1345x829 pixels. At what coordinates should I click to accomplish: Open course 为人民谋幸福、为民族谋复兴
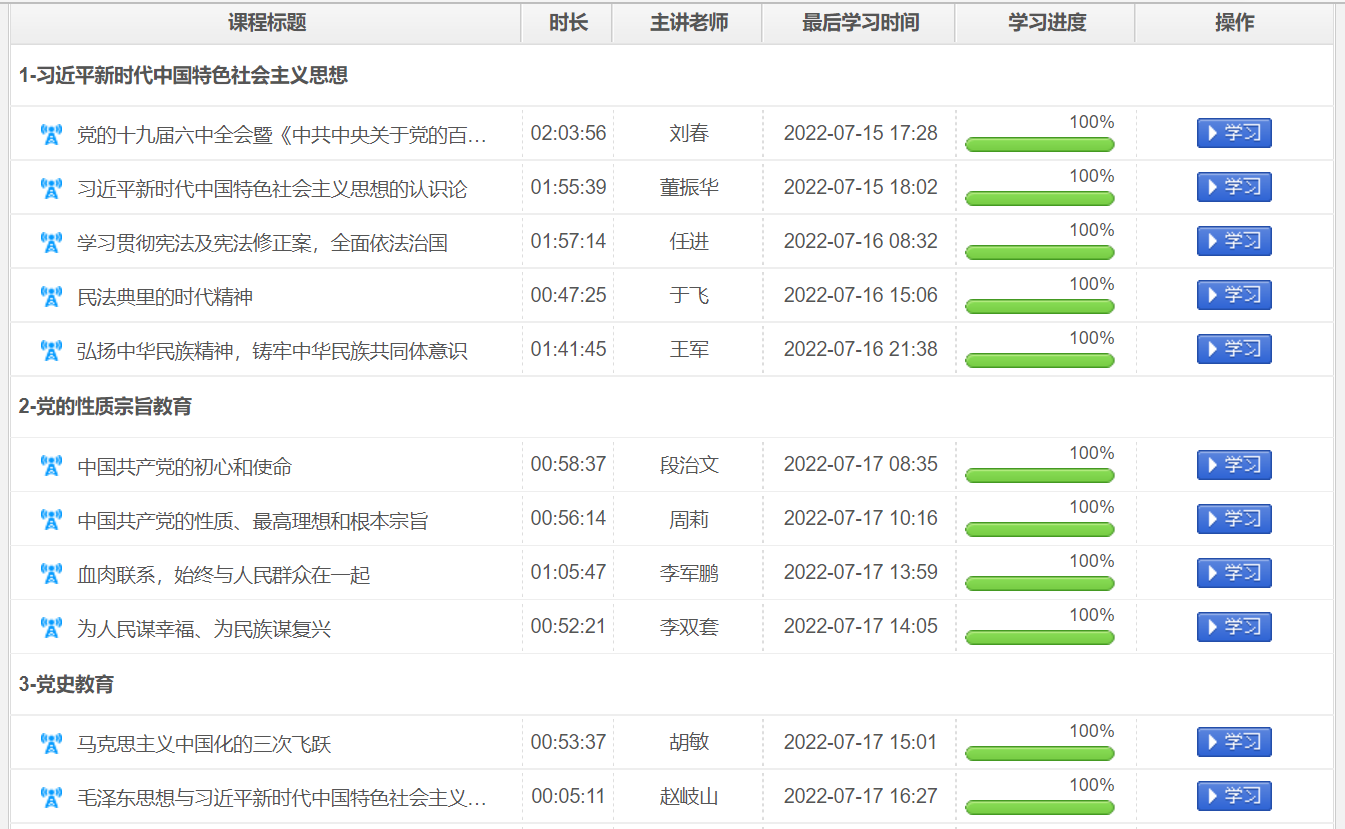(x=204, y=629)
